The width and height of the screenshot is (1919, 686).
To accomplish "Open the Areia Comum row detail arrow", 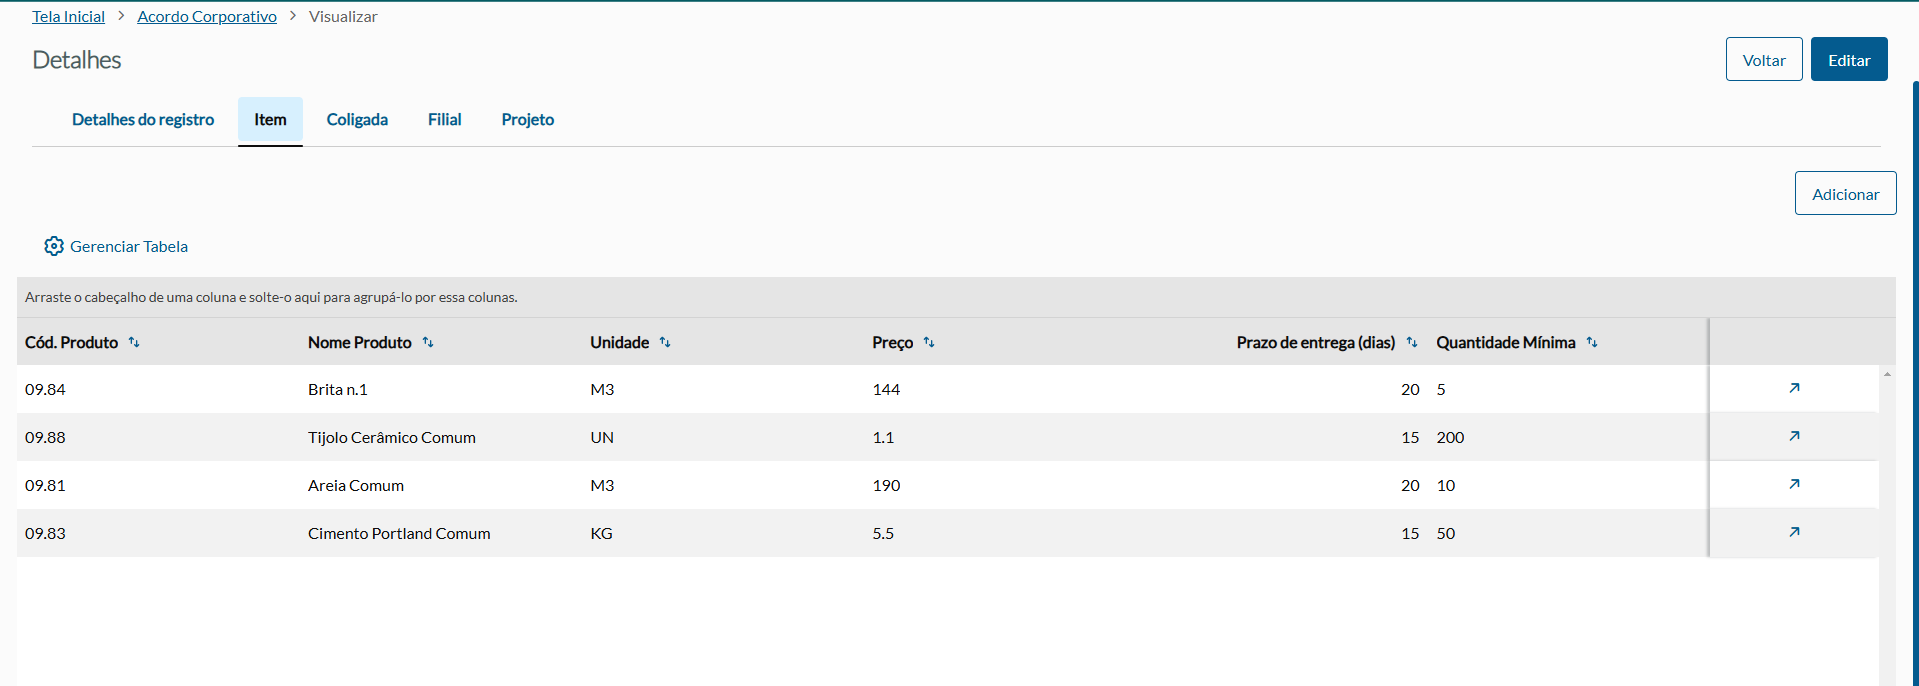I will coord(1794,484).
